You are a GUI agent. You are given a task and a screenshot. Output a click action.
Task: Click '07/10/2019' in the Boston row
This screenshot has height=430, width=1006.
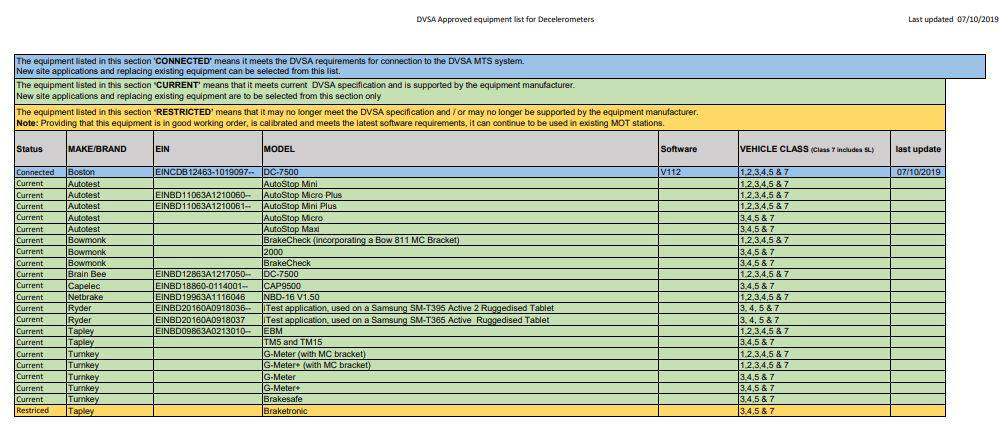point(918,173)
